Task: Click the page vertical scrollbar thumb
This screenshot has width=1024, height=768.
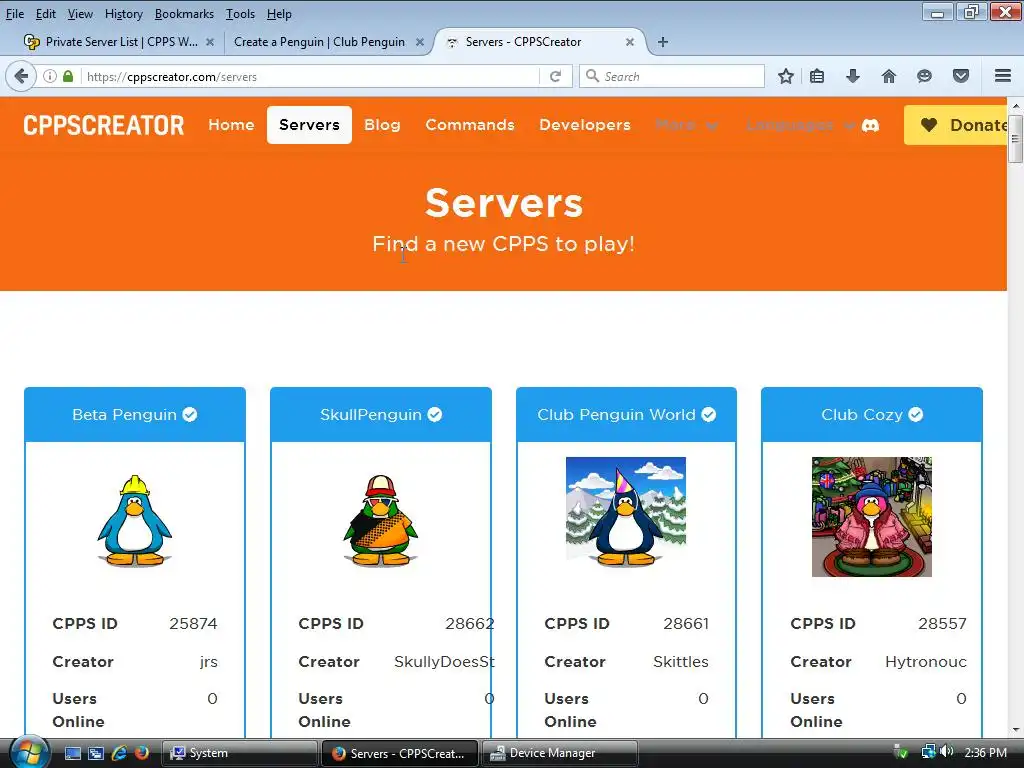Action: [x=1015, y=138]
